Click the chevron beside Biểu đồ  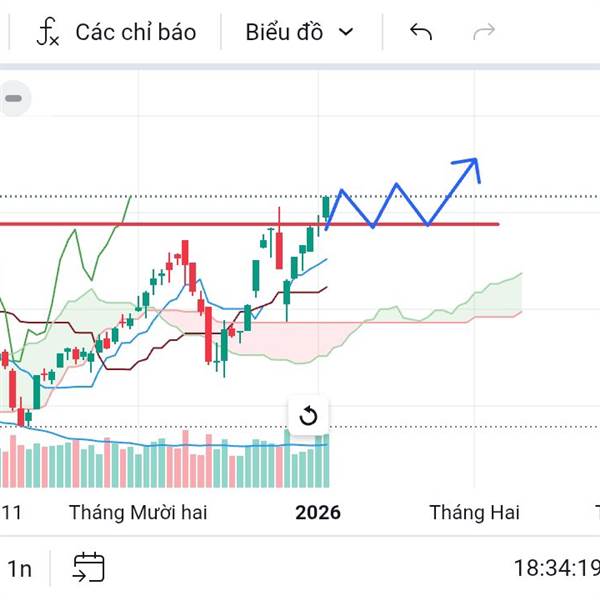[346, 32]
